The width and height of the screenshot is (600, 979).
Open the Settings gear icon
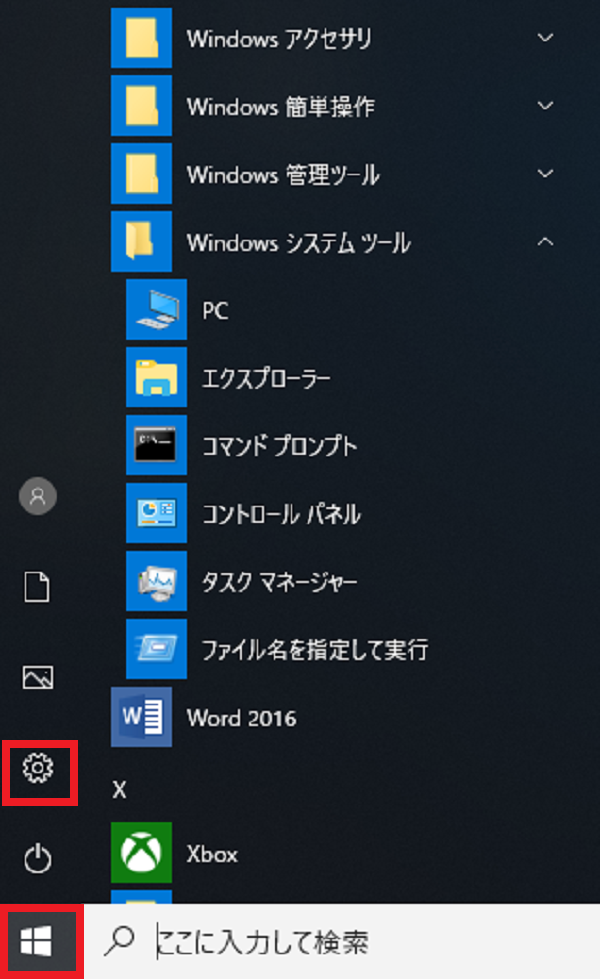click(38, 768)
